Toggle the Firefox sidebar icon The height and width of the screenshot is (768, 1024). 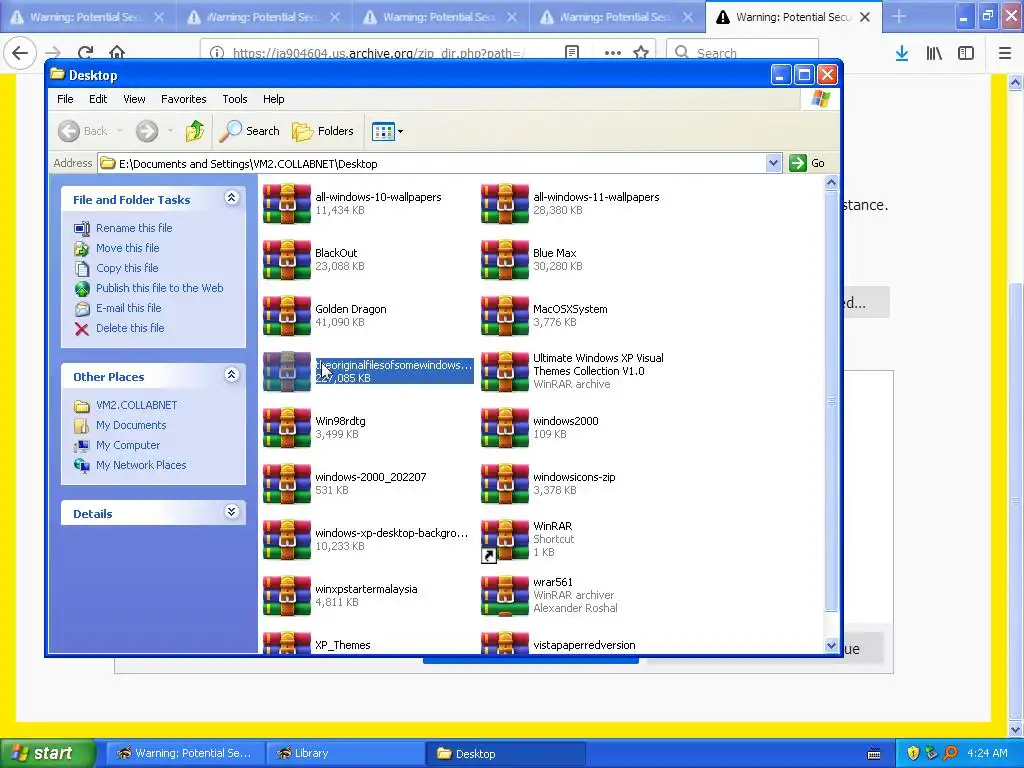click(x=966, y=53)
